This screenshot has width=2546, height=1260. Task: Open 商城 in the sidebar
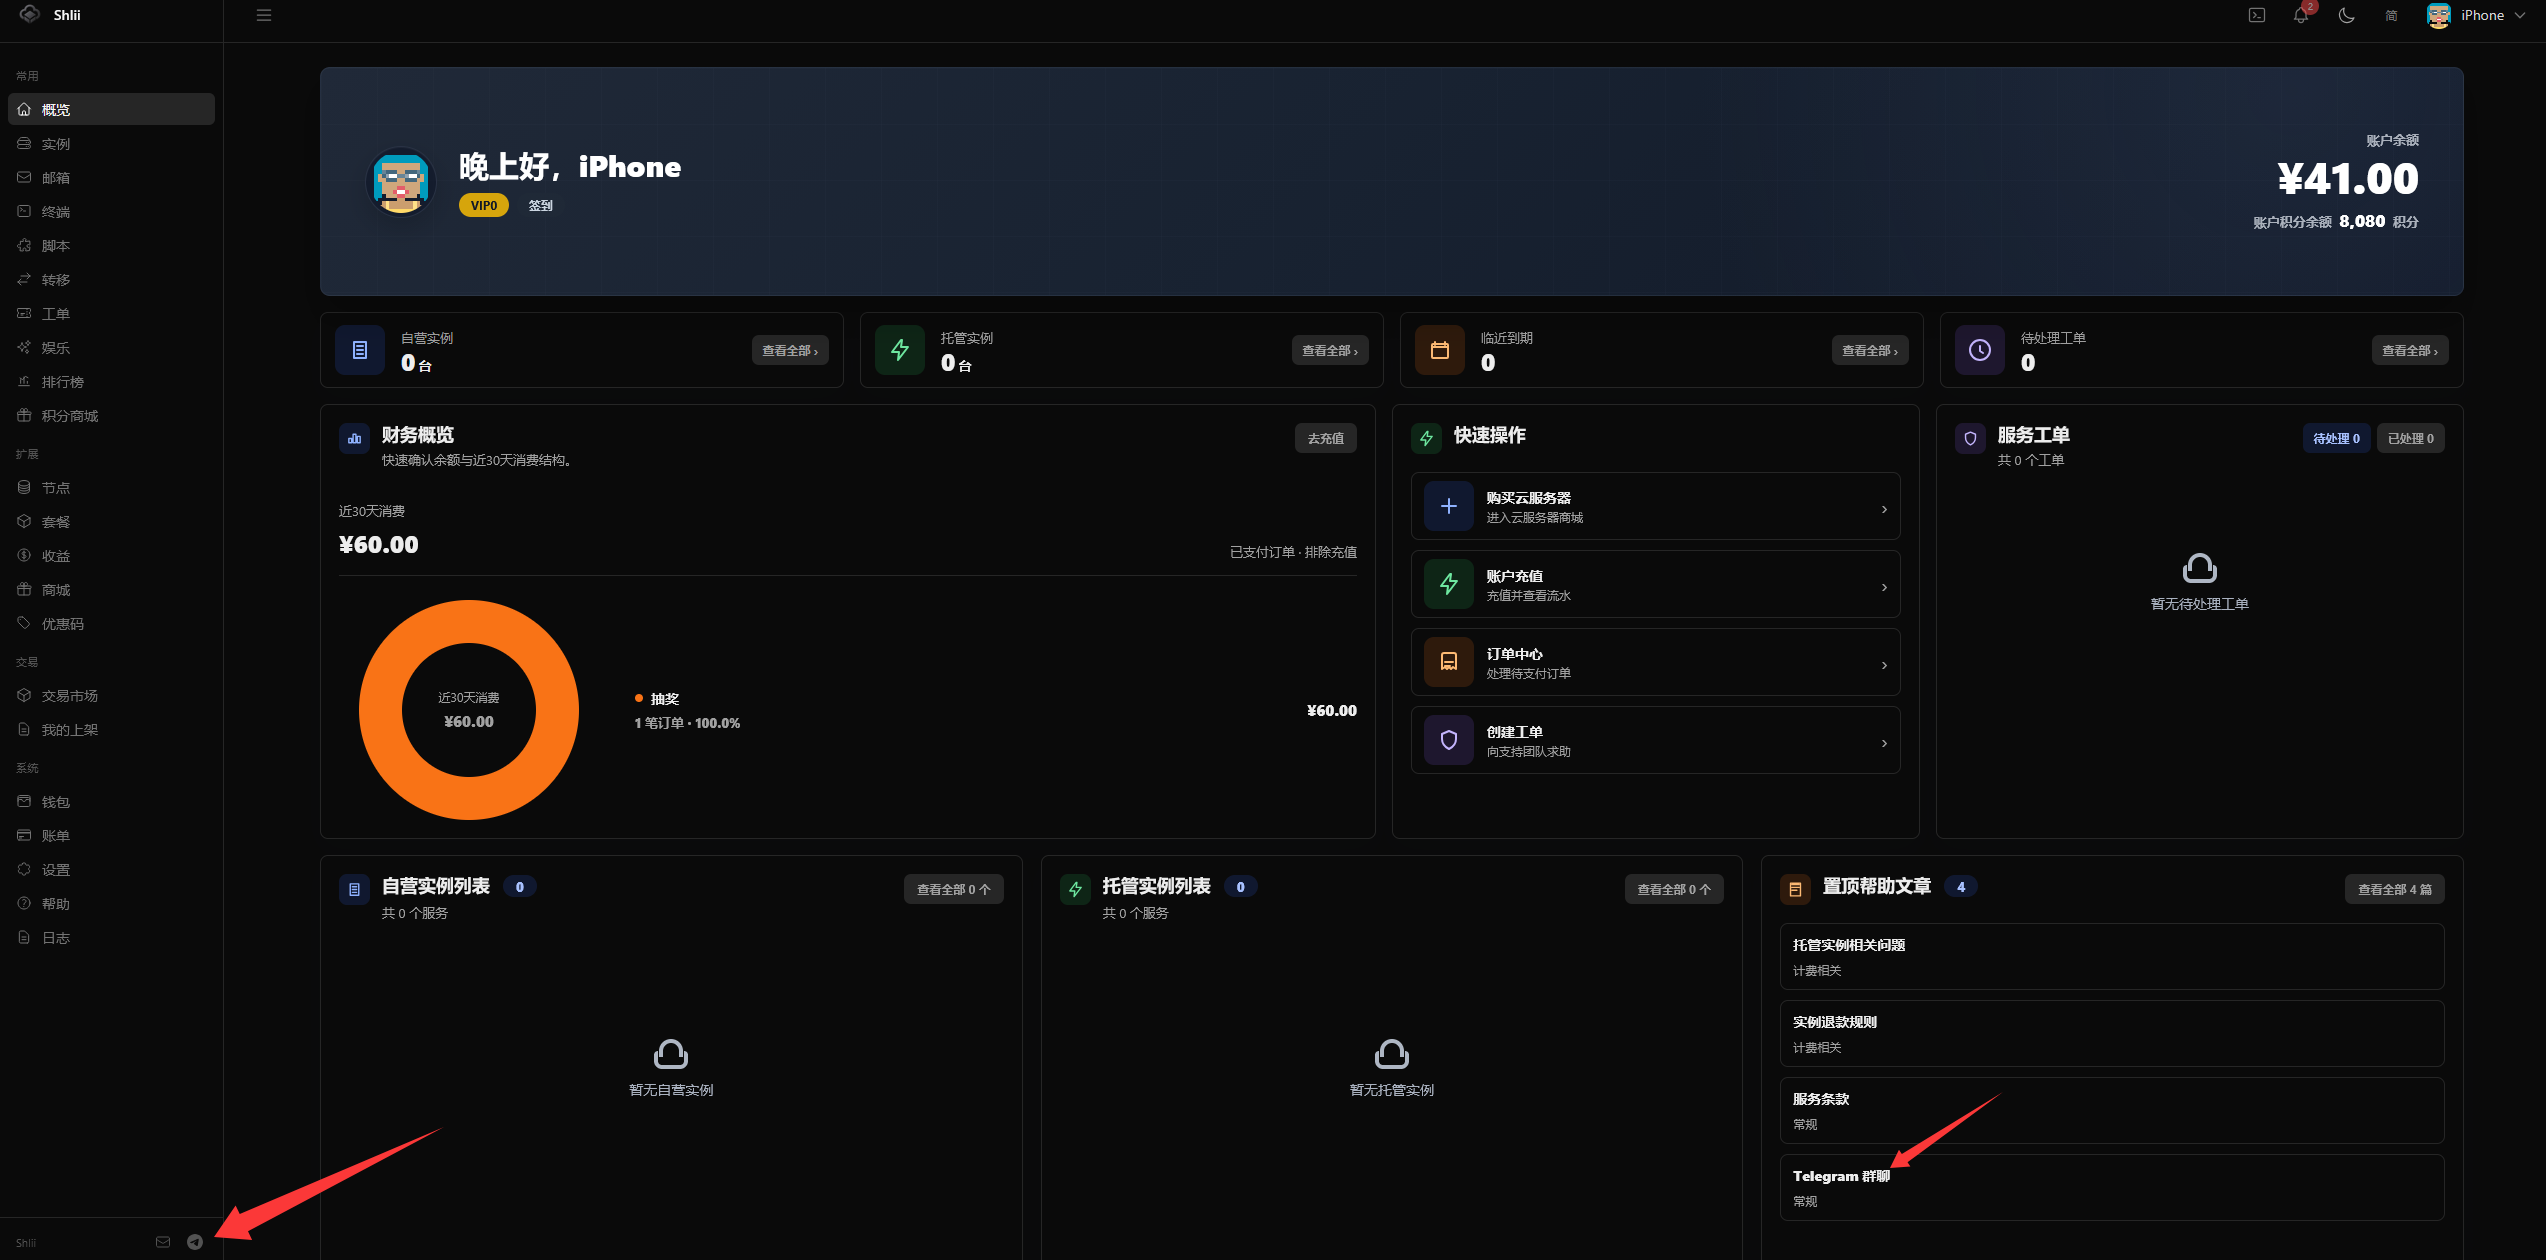111,589
